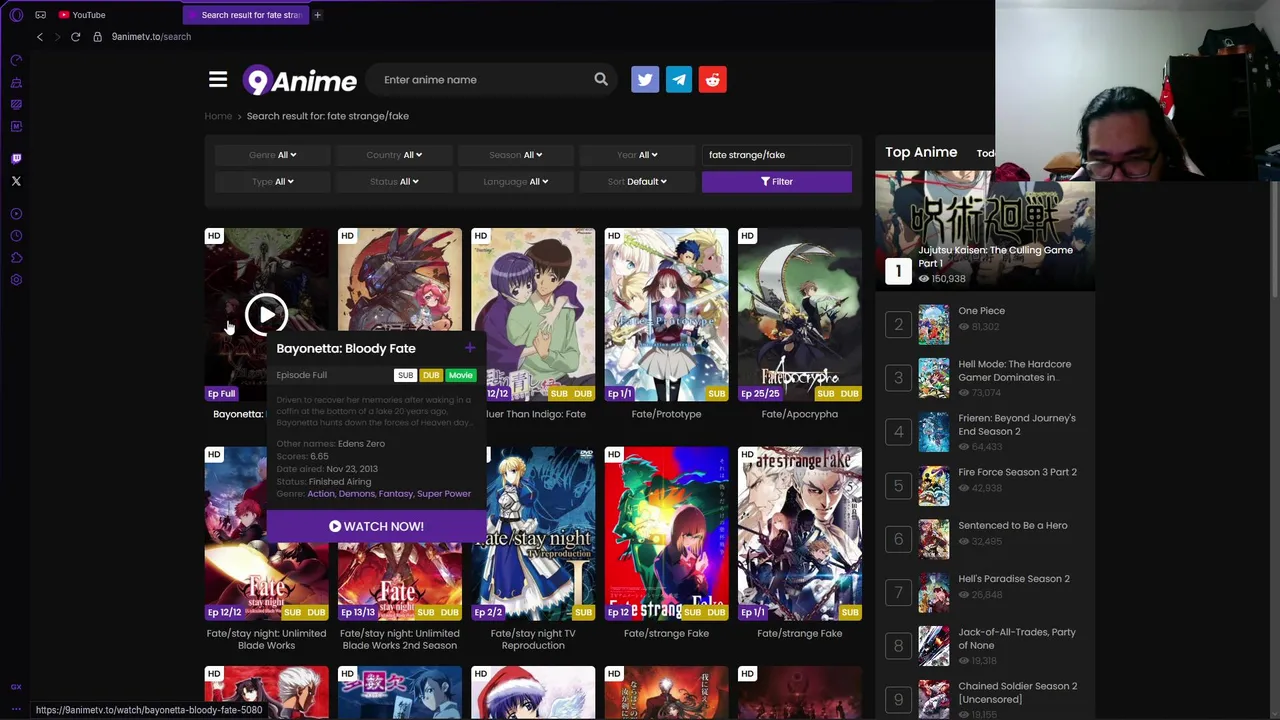The height and width of the screenshot is (720, 1280).
Task: Open 9Anime Telegram social button
Action: [679, 80]
